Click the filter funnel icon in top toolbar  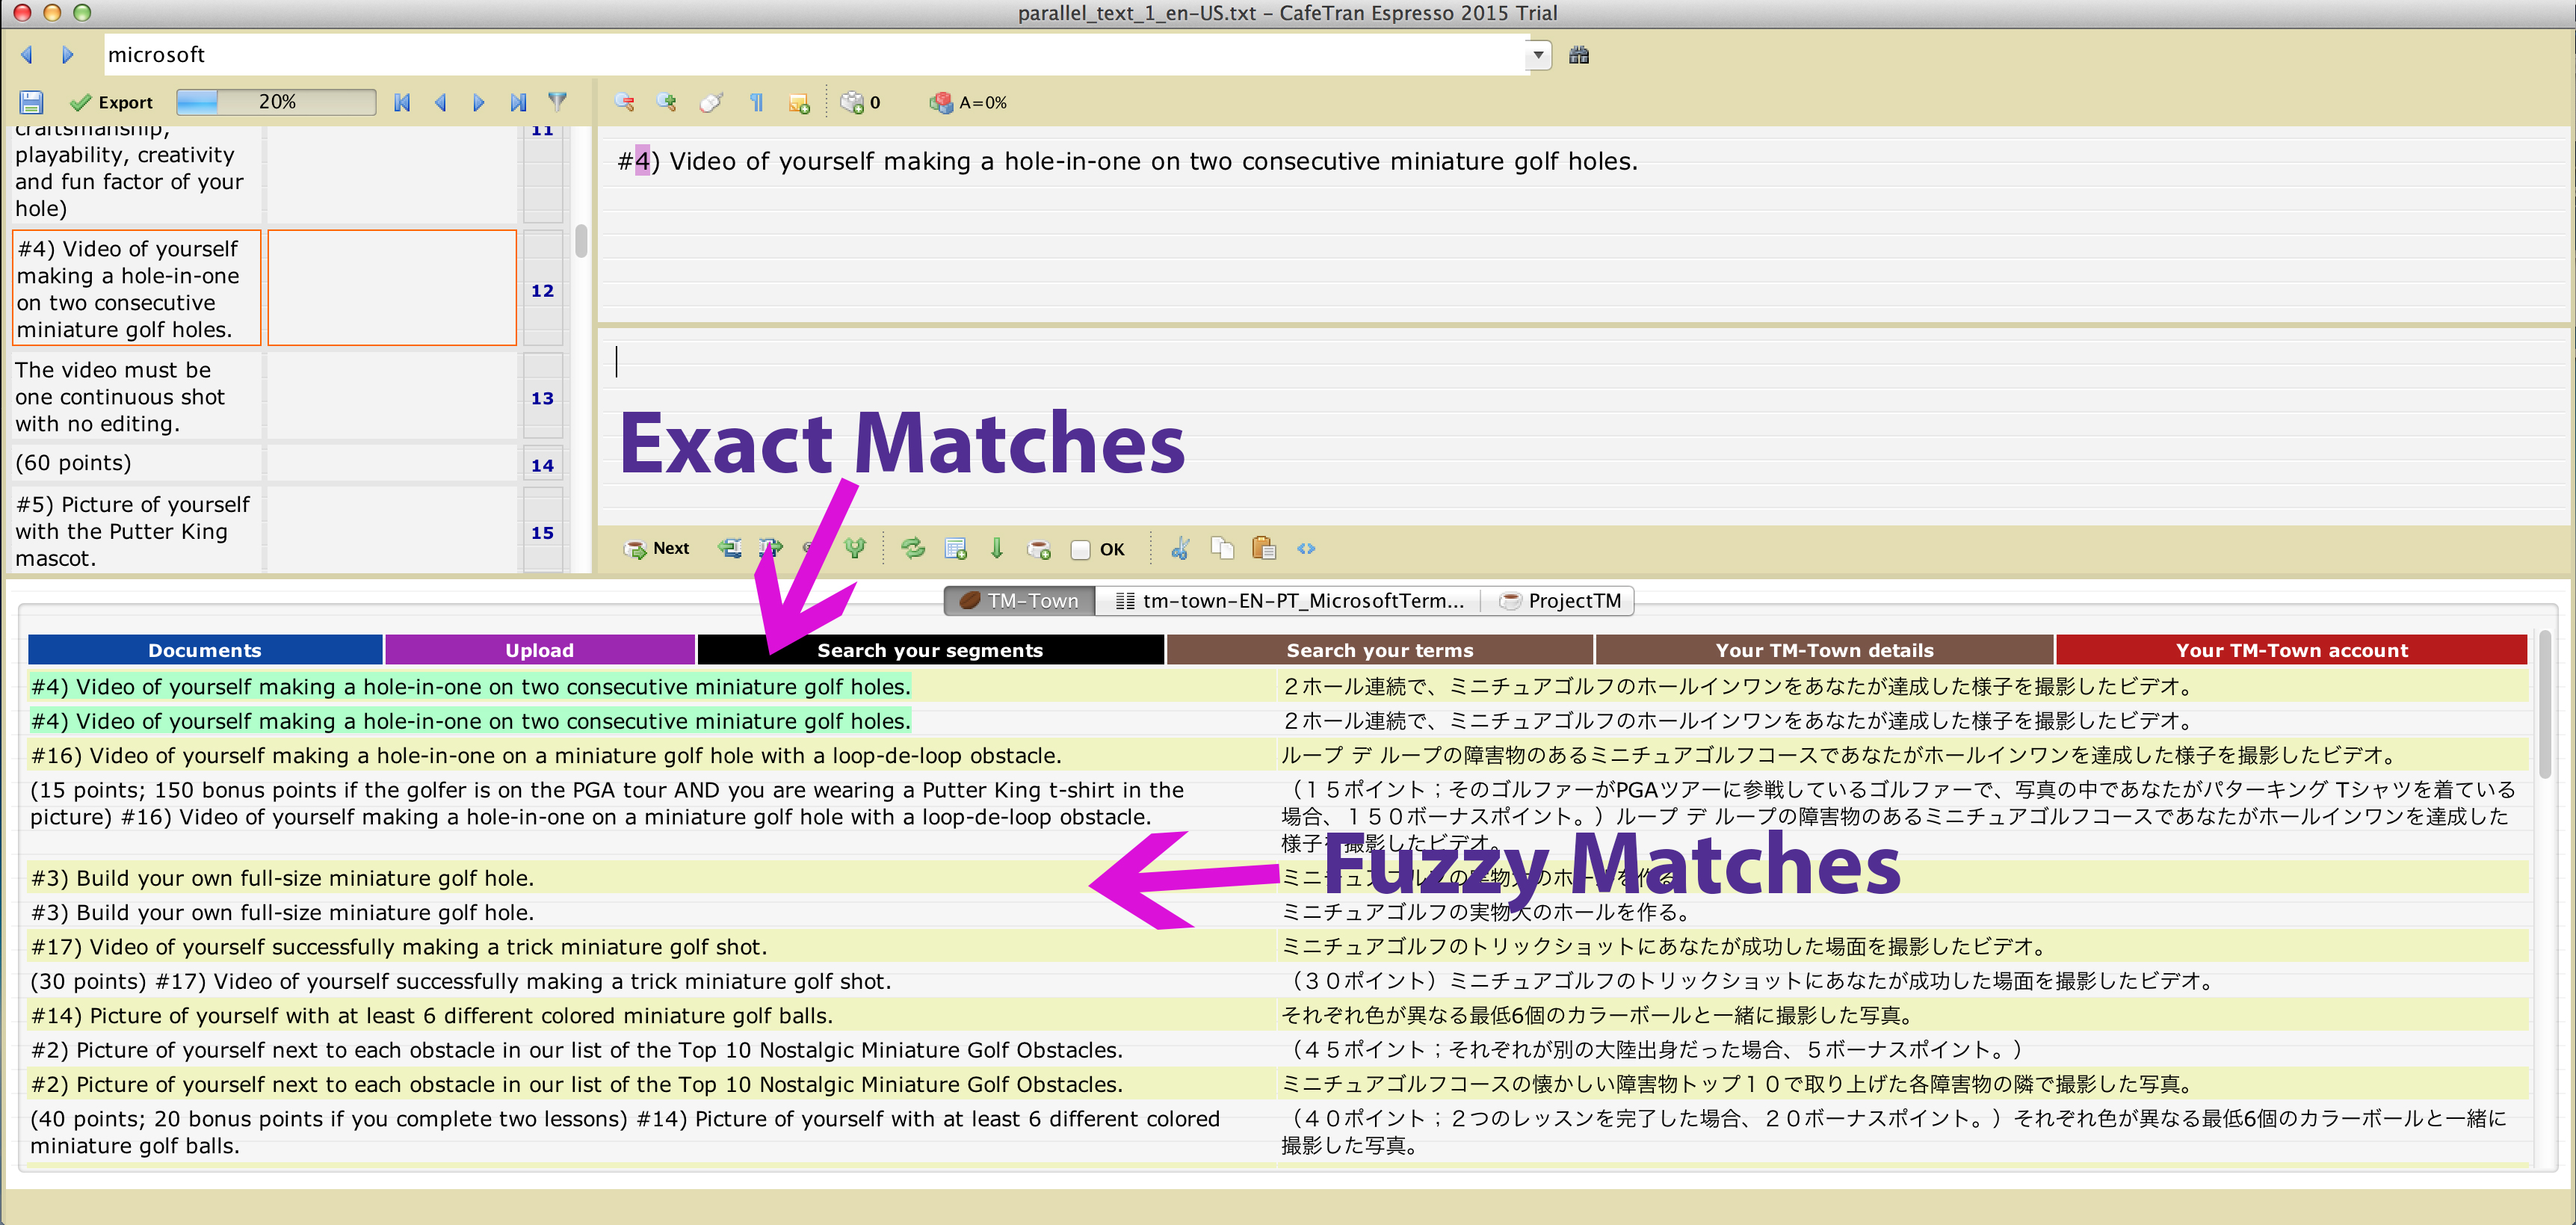(x=557, y=101)
